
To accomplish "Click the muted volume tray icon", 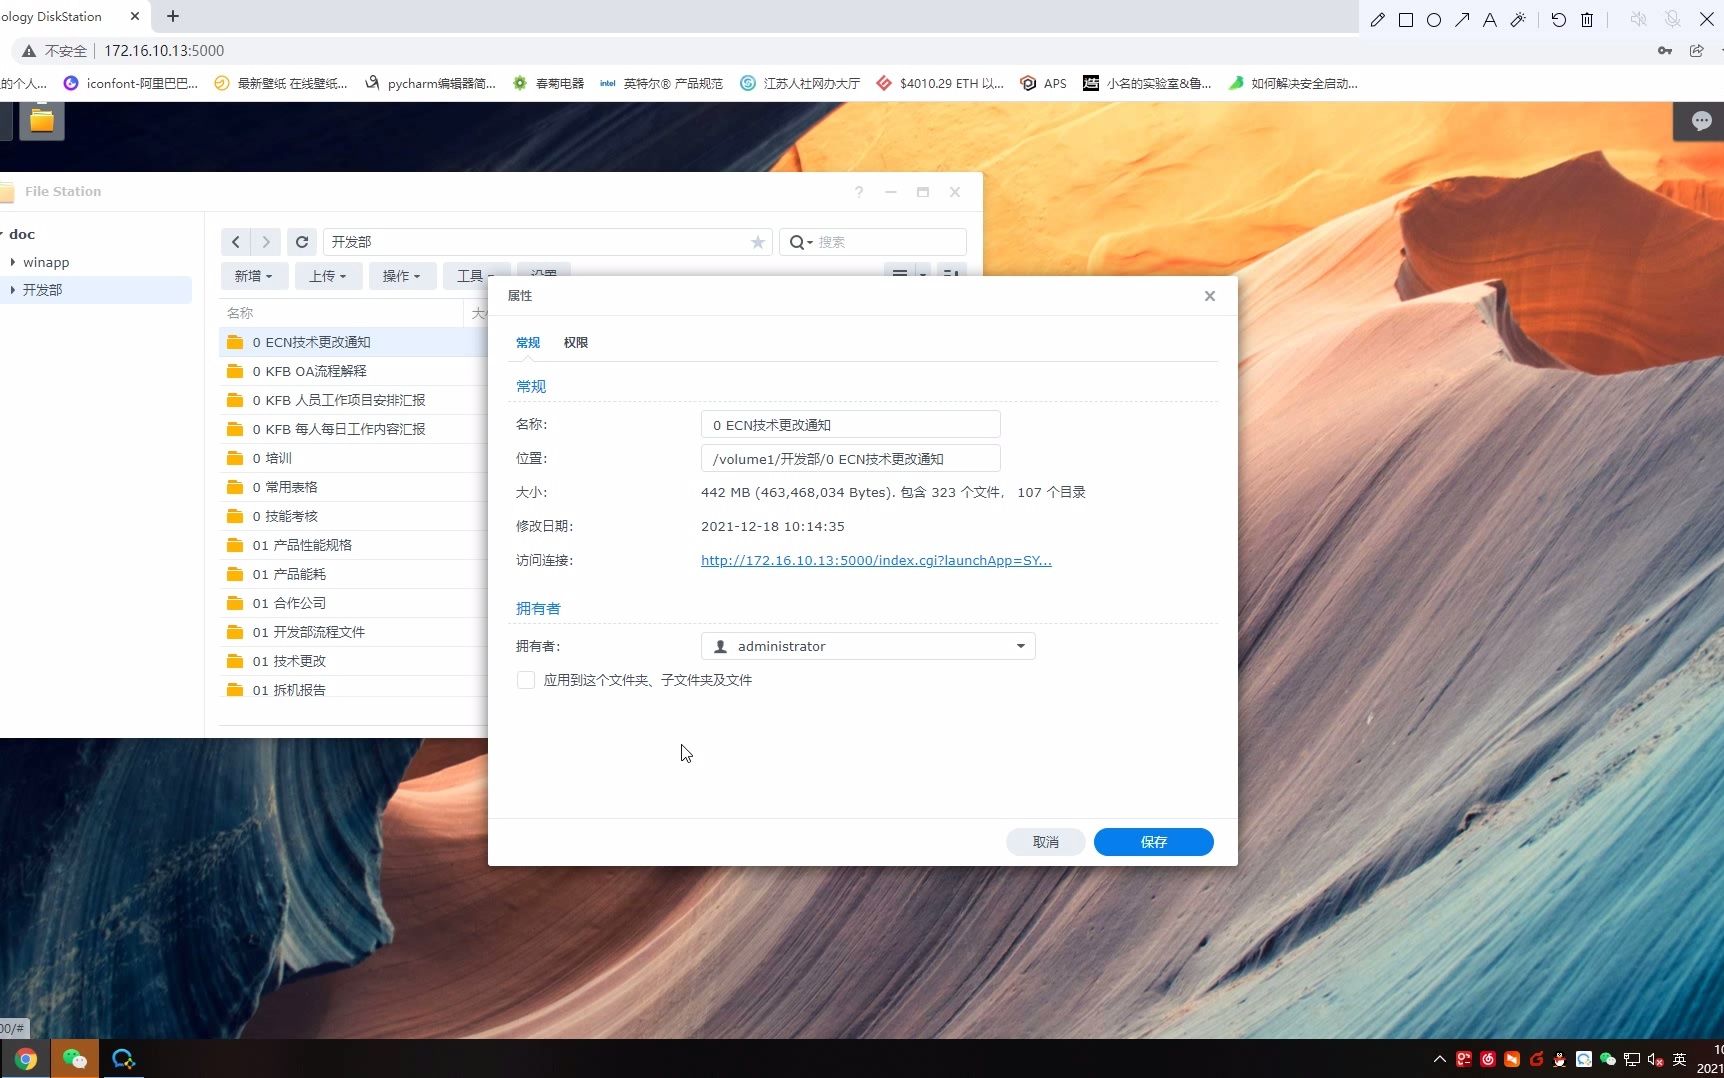I will tap(1655, 1060).
